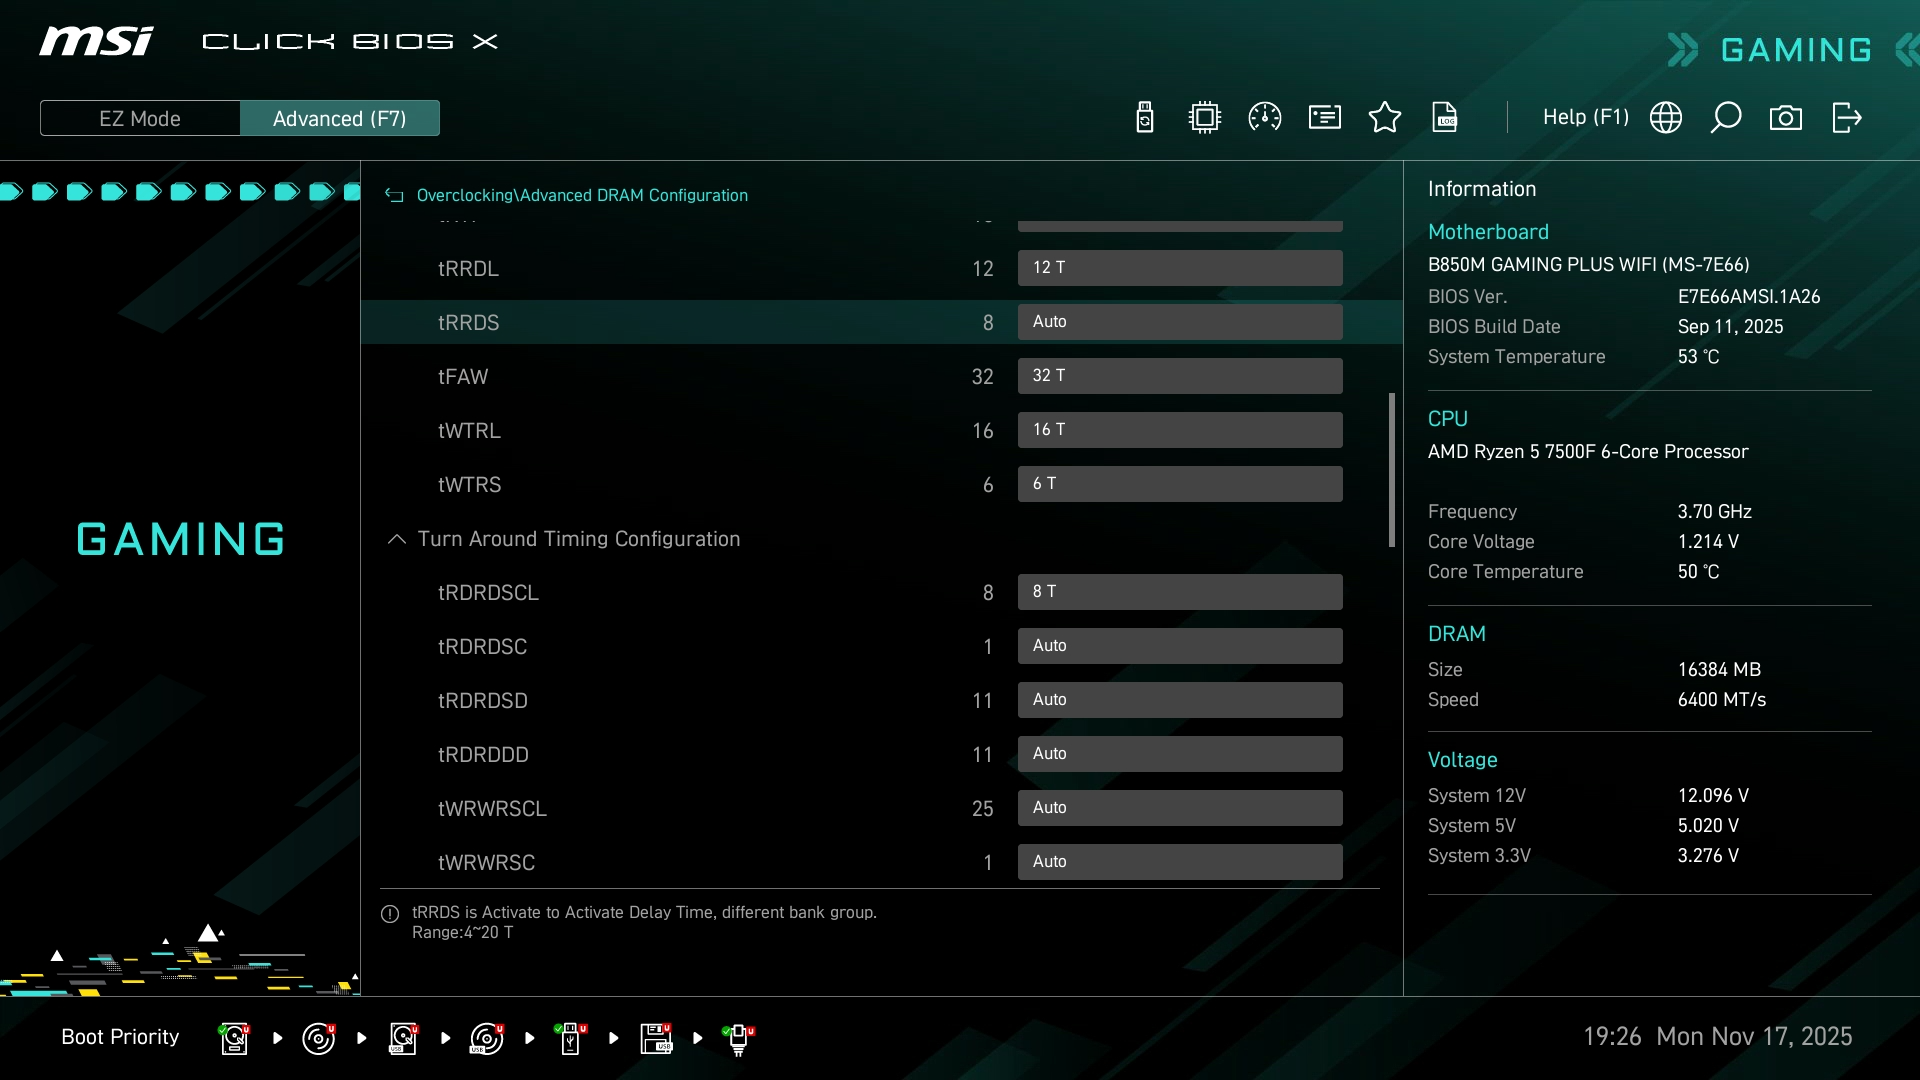Viewport: 1920px width, 1080px height.
Task: Select the tRDRDSC setting label
Action: coord(482,647)
